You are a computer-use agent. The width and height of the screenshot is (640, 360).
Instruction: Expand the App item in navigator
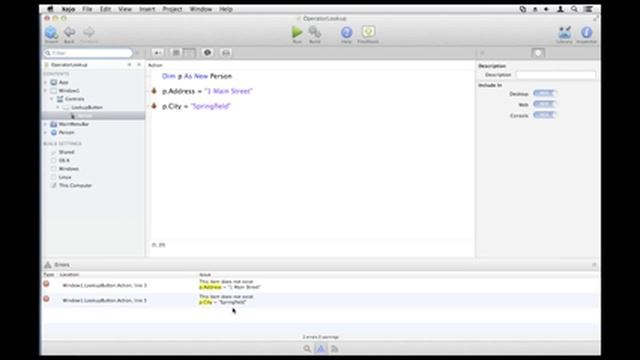[46, 82]
